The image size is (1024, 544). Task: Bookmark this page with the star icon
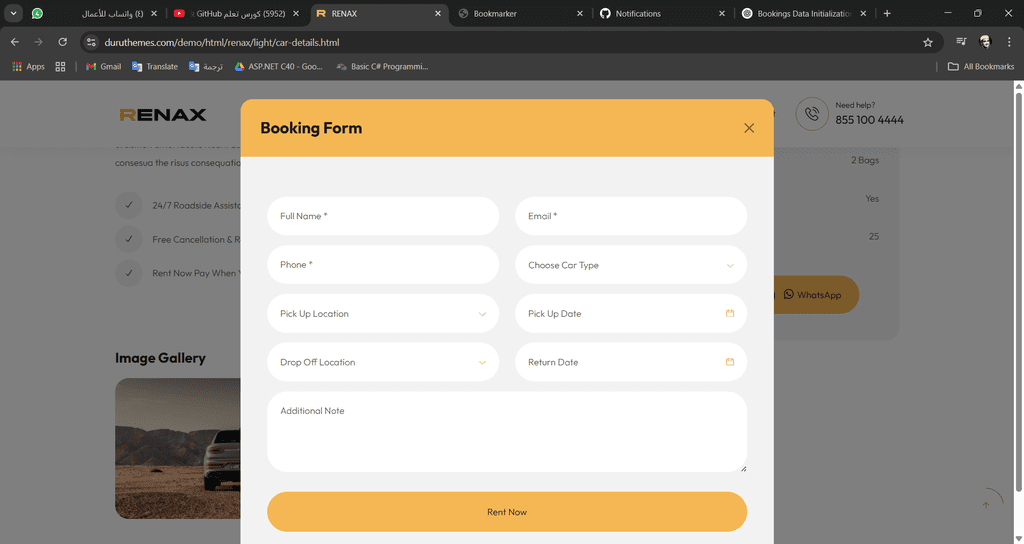click(928, 42)
